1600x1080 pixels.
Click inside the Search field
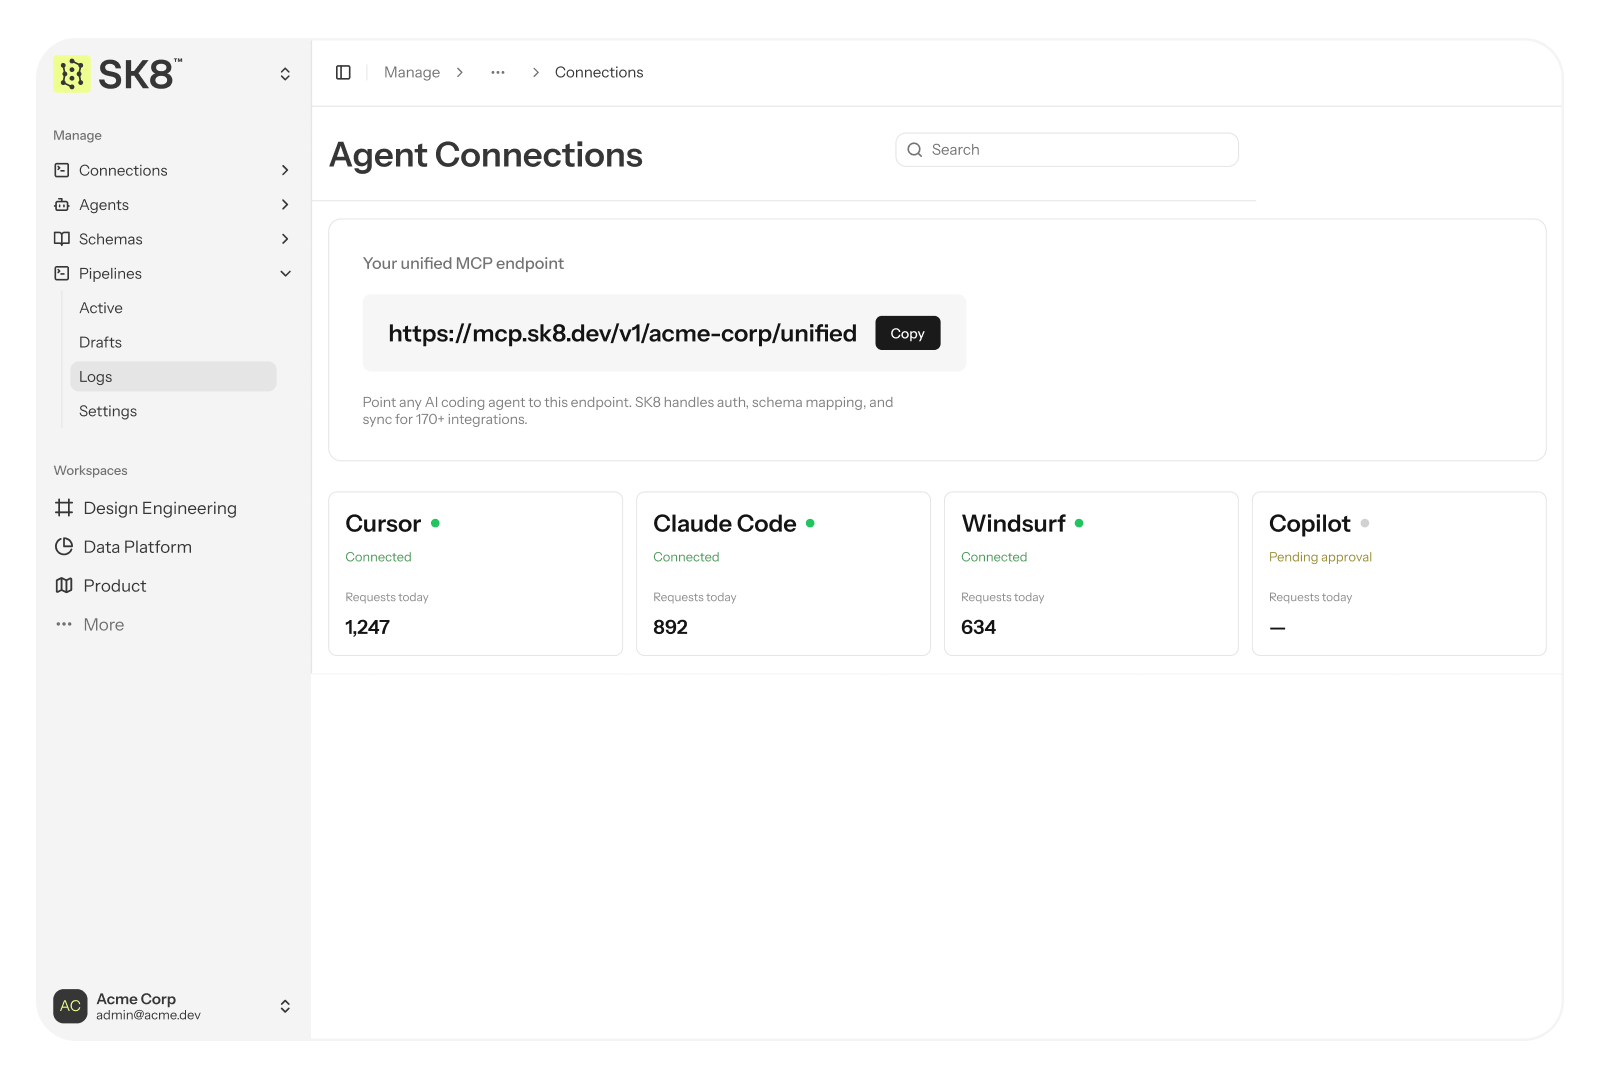1065,149
